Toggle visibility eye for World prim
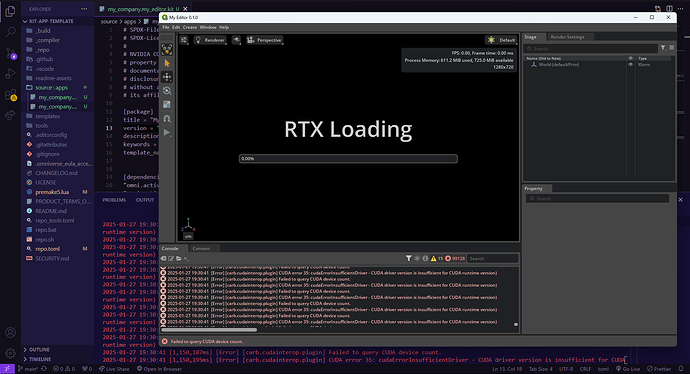Viewport: 690px width, 374px height. click(630, 65)
